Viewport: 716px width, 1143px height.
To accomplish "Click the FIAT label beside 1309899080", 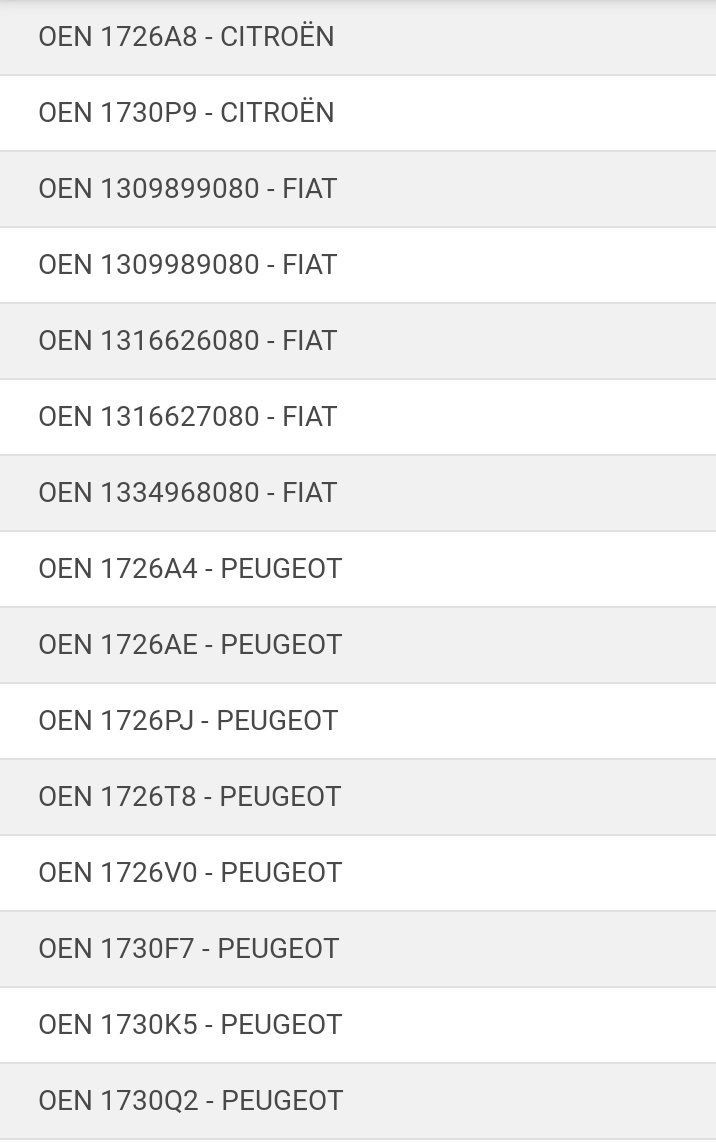I will pos(310,189).
